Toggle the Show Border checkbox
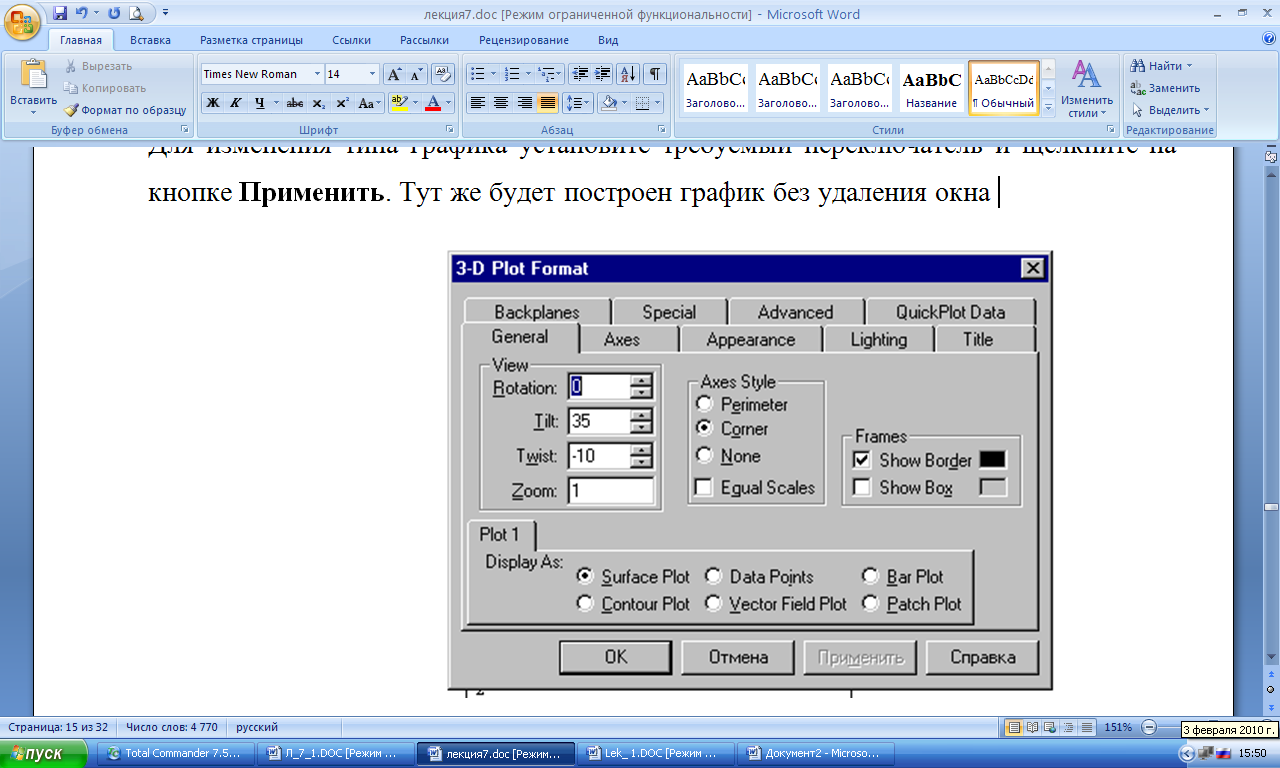This screenshot has height=768, width=1280. [862, 460]
